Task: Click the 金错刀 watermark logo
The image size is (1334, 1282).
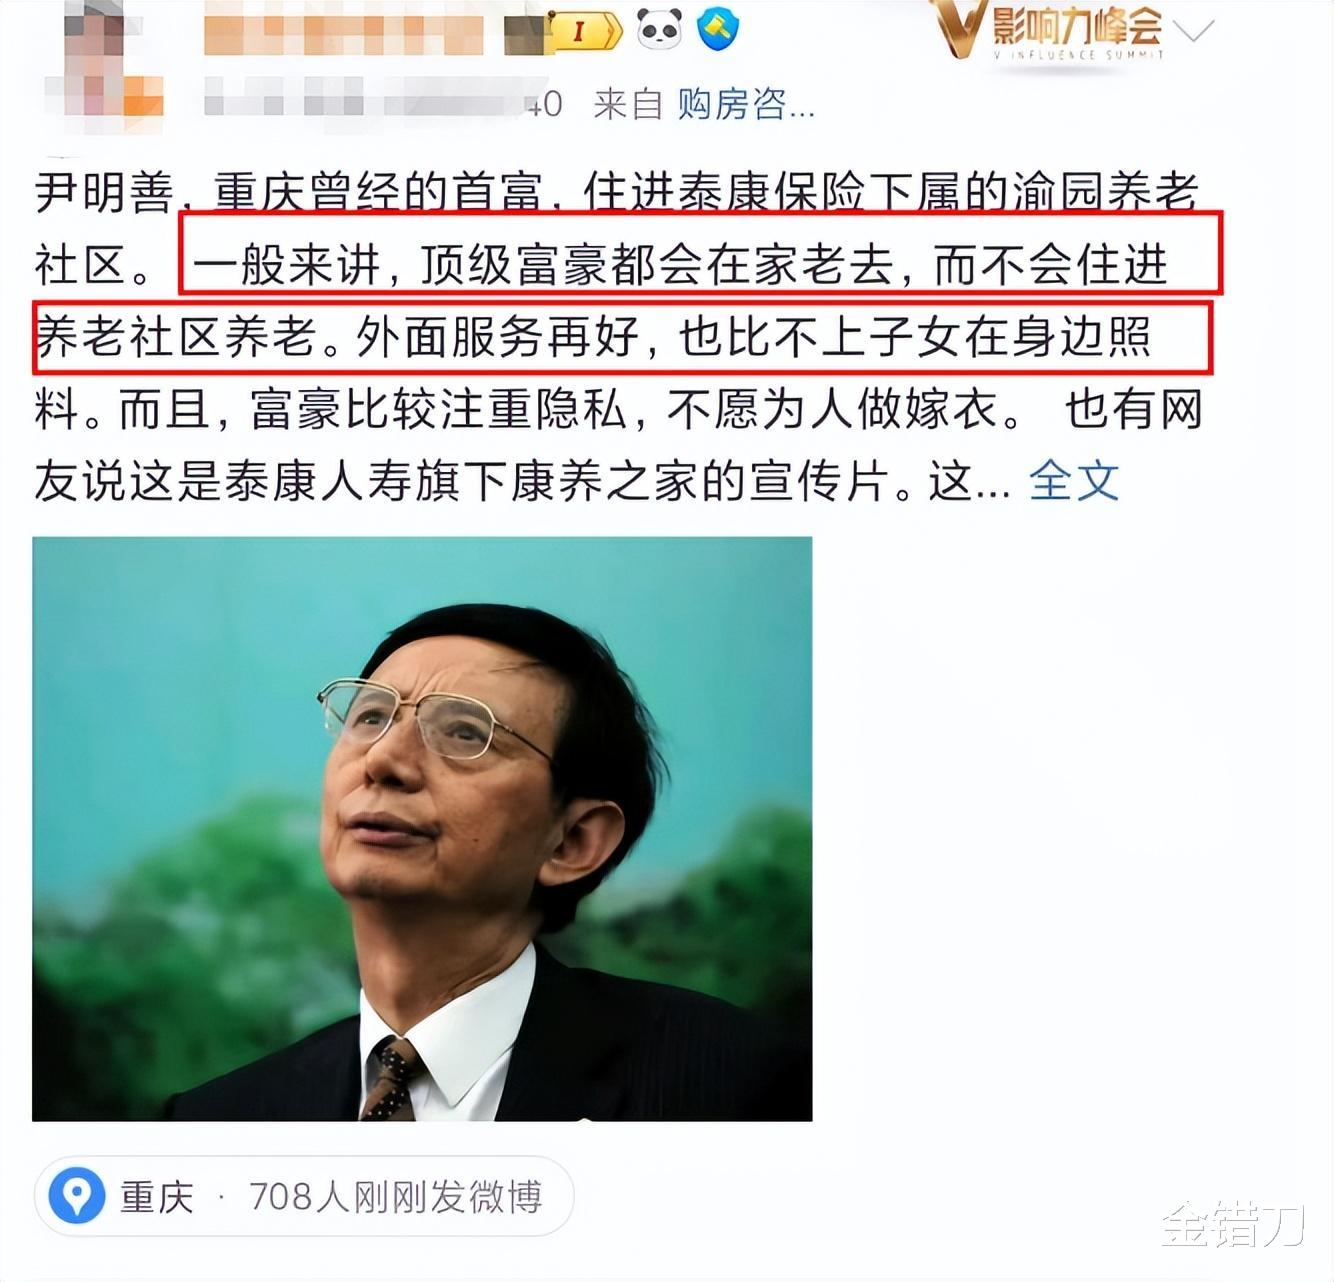Action: point(1233,1225)
